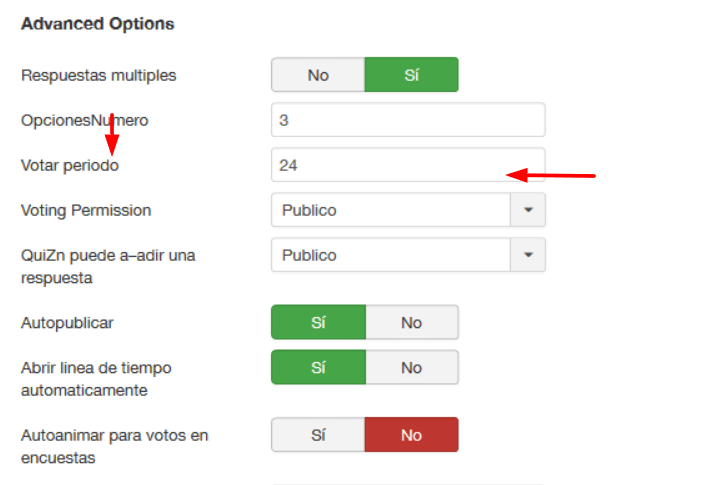Choose Sí for Abrir linea de tiempo
This screenshot has height=485, width=724.
318,367
